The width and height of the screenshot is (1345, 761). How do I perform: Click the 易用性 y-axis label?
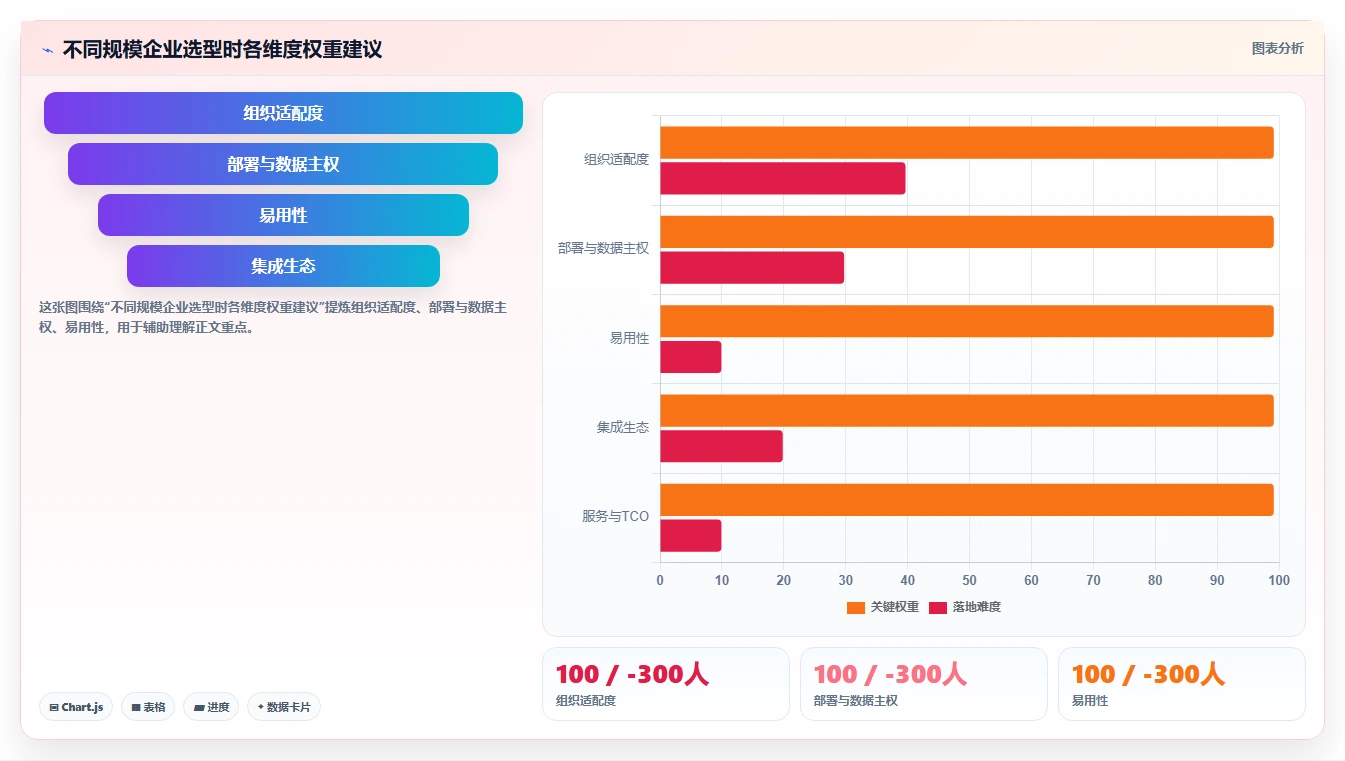[x=630, y=338]
